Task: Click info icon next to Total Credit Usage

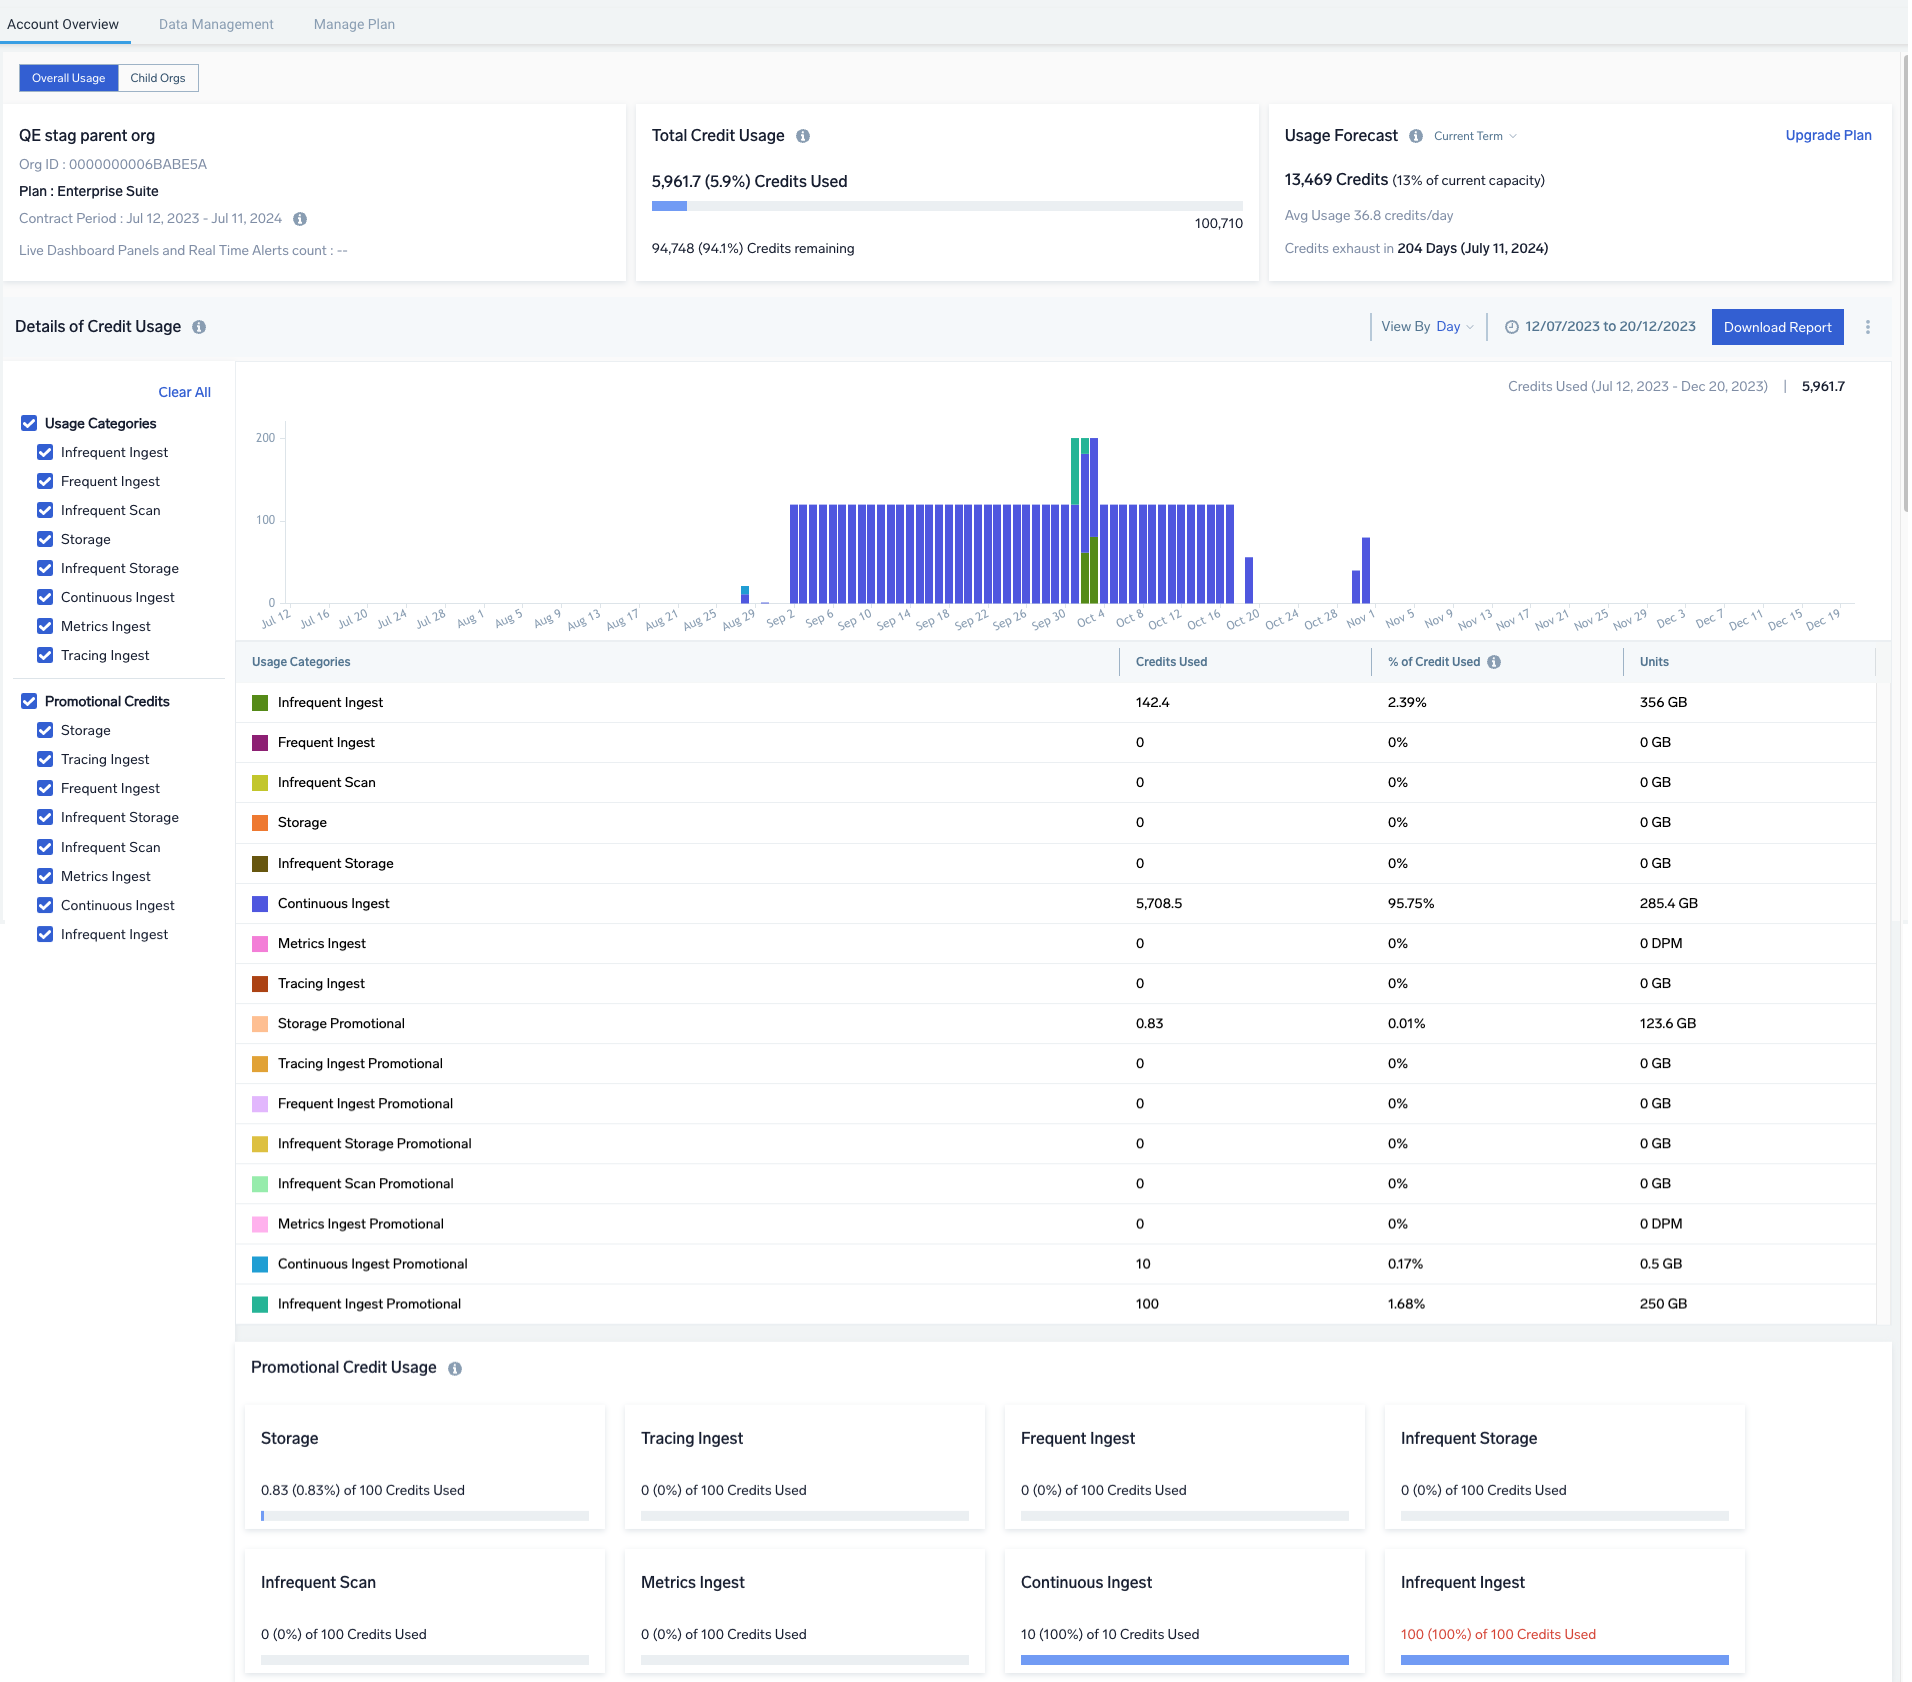Action: 803,136
